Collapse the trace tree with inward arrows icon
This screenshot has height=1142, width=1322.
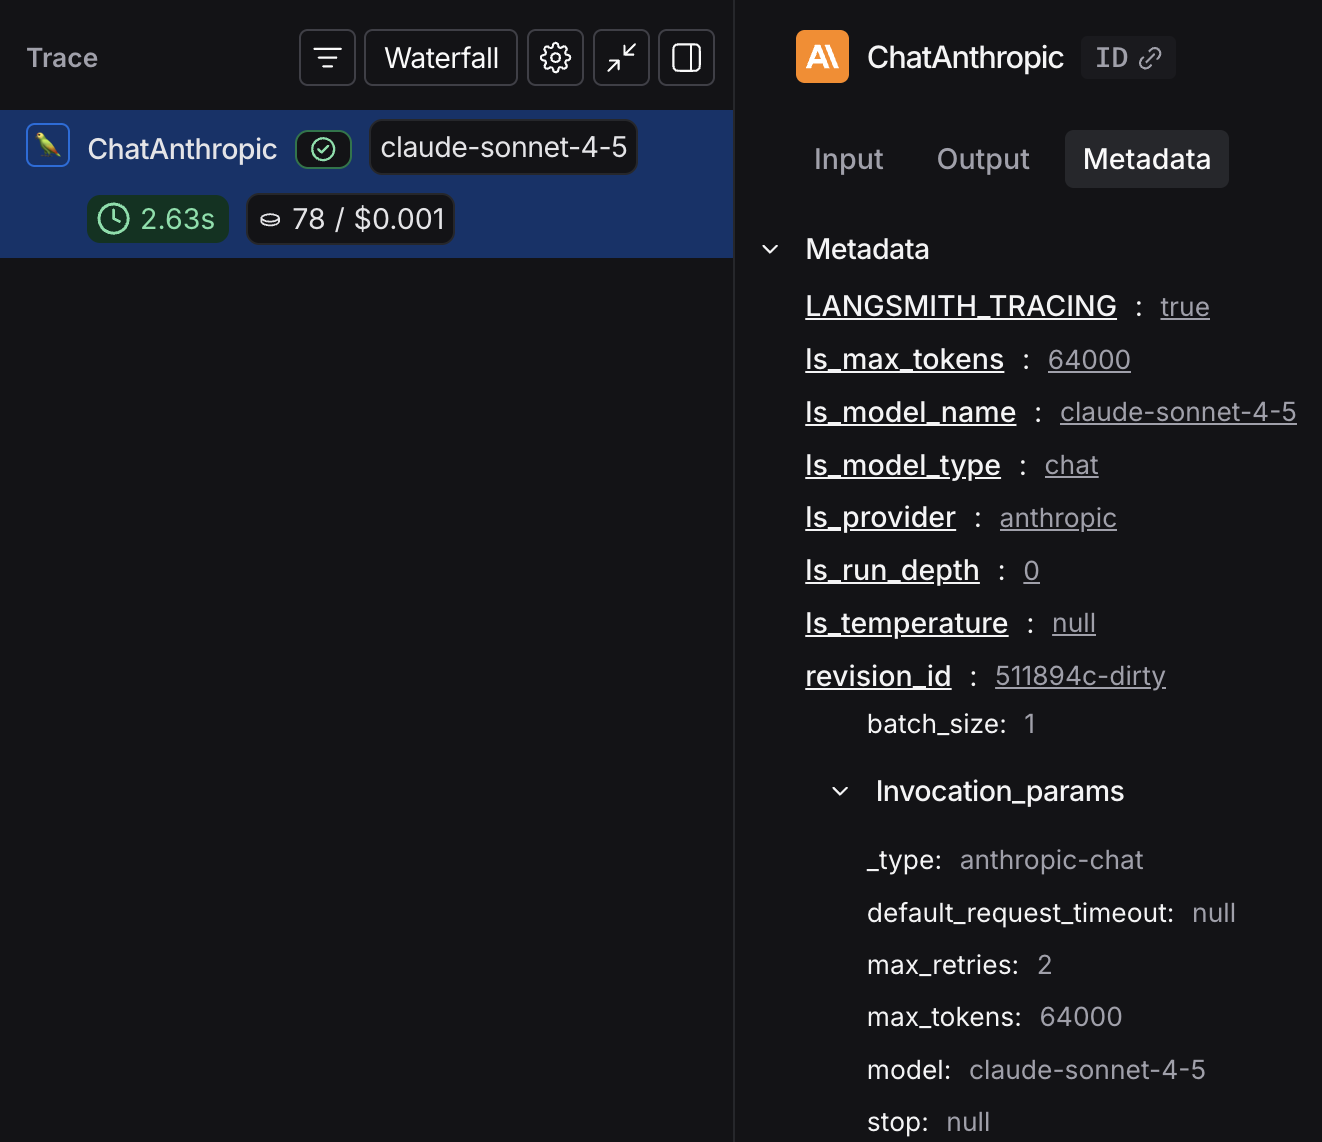click(x=621, y=57)
